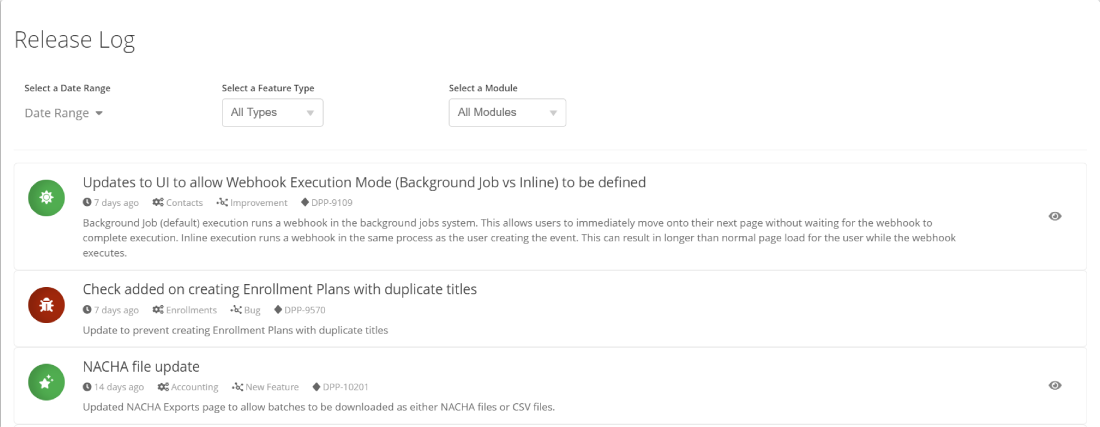
Task: Click the Release Log page heading
Action: click(74, 40)
